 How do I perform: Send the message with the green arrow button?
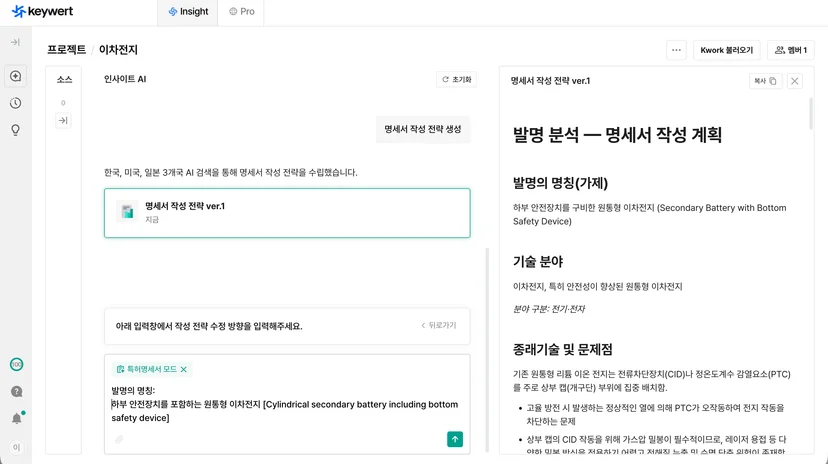coord(455,439)
